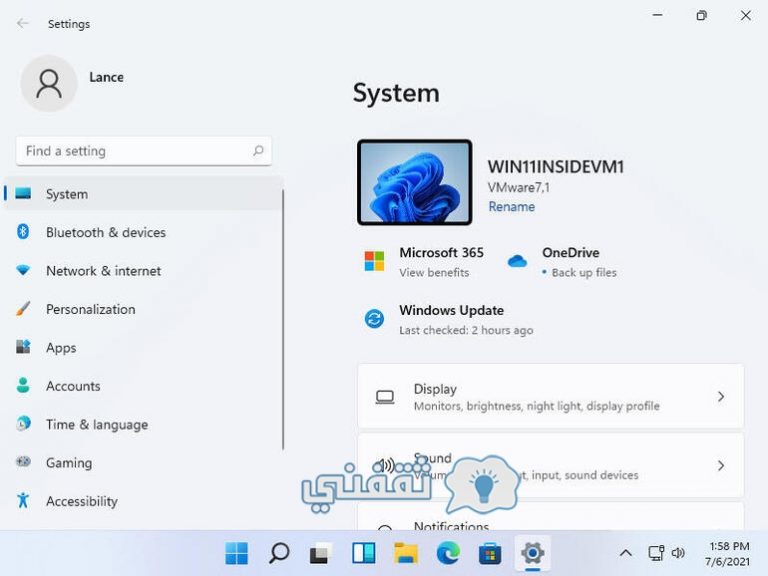Viewport: 768px width, 576px height.
Task: Click the Personalization paintbrush icon
Action: (23, 309)
